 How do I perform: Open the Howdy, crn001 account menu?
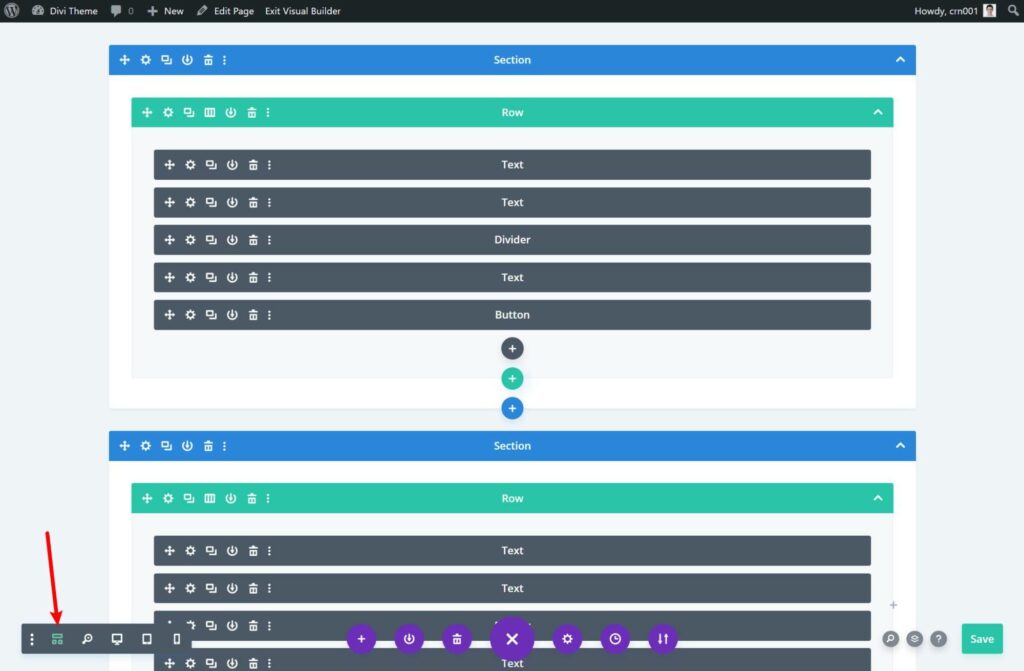(x=955, y=10)
